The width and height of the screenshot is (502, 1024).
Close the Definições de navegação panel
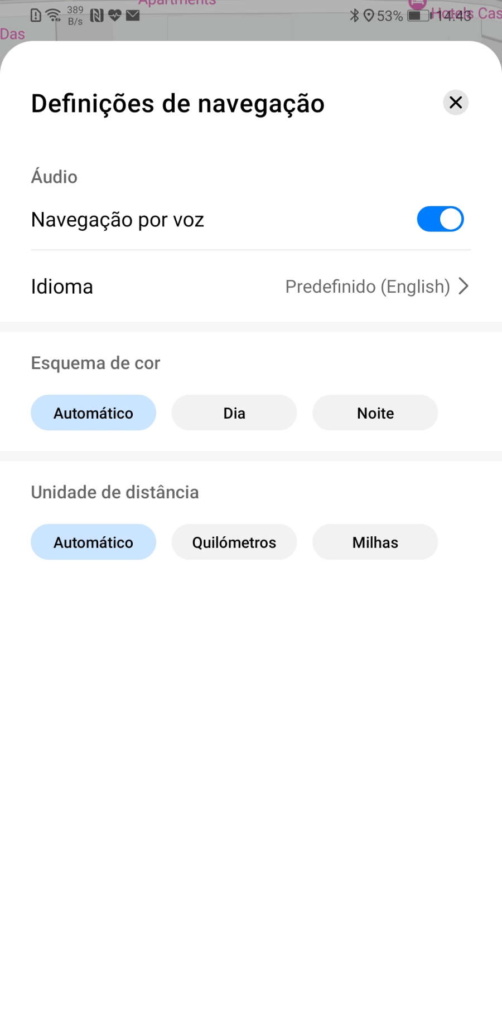[456, 103]
